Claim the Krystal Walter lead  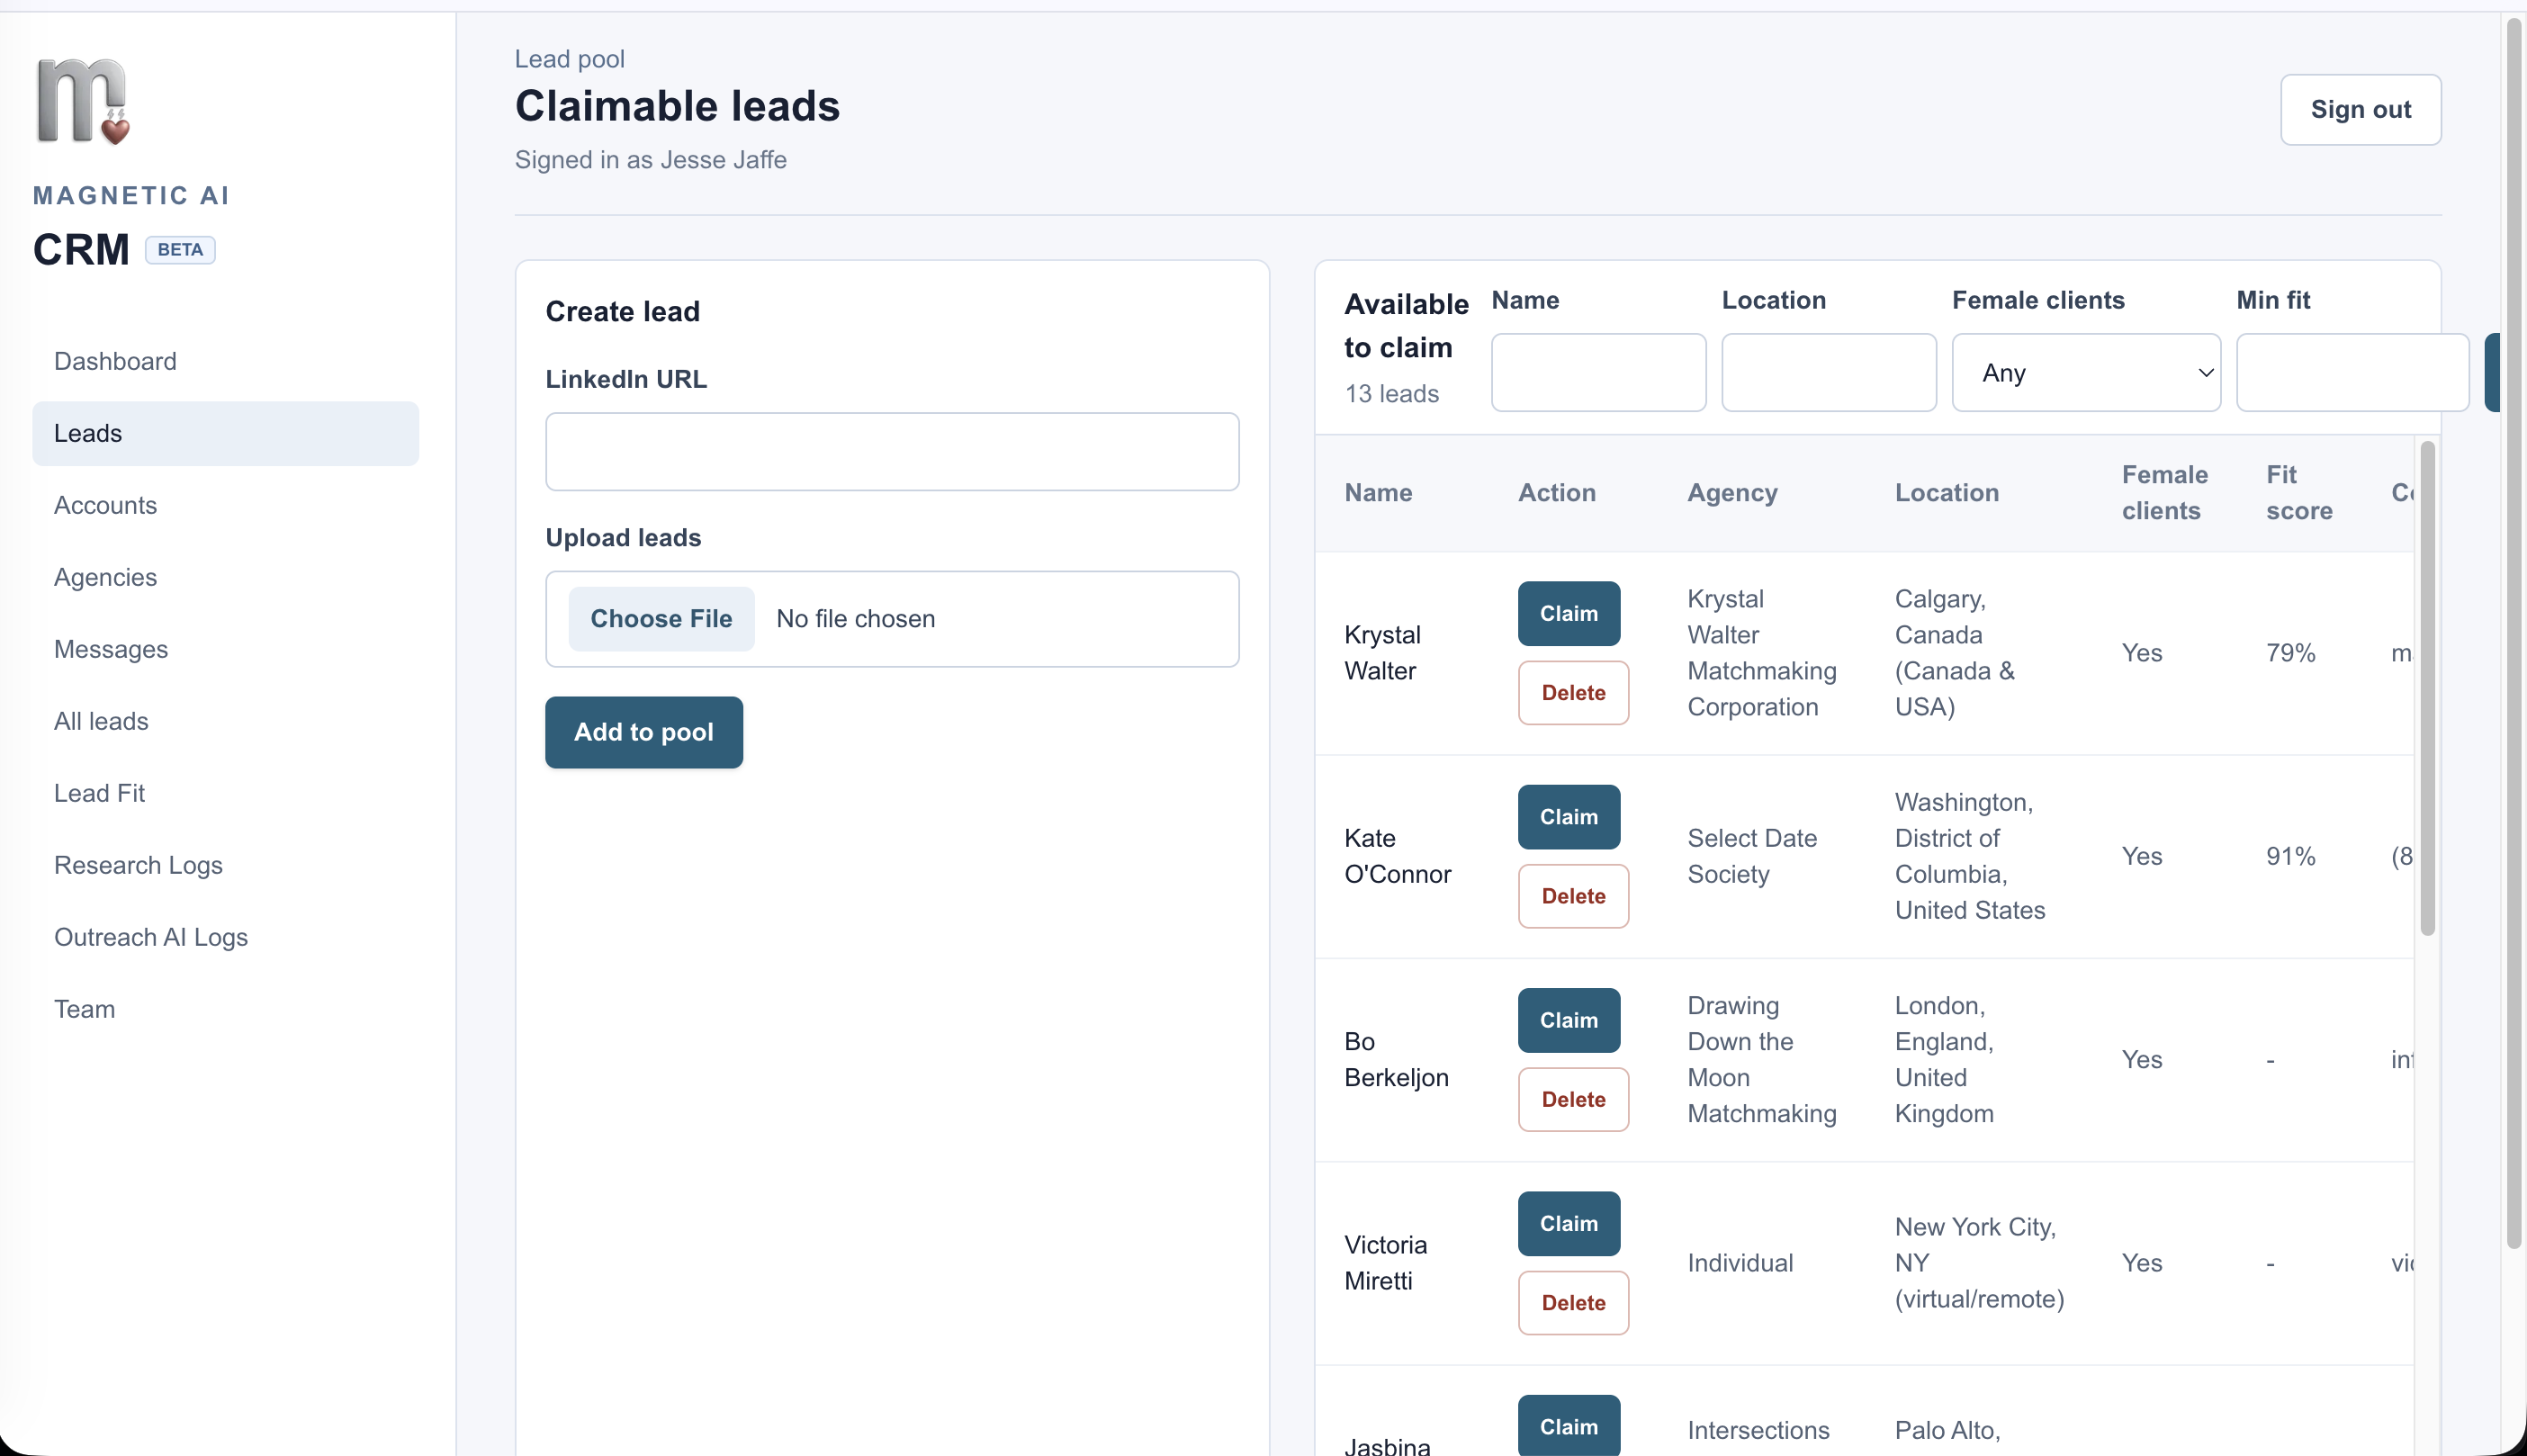1568,613
